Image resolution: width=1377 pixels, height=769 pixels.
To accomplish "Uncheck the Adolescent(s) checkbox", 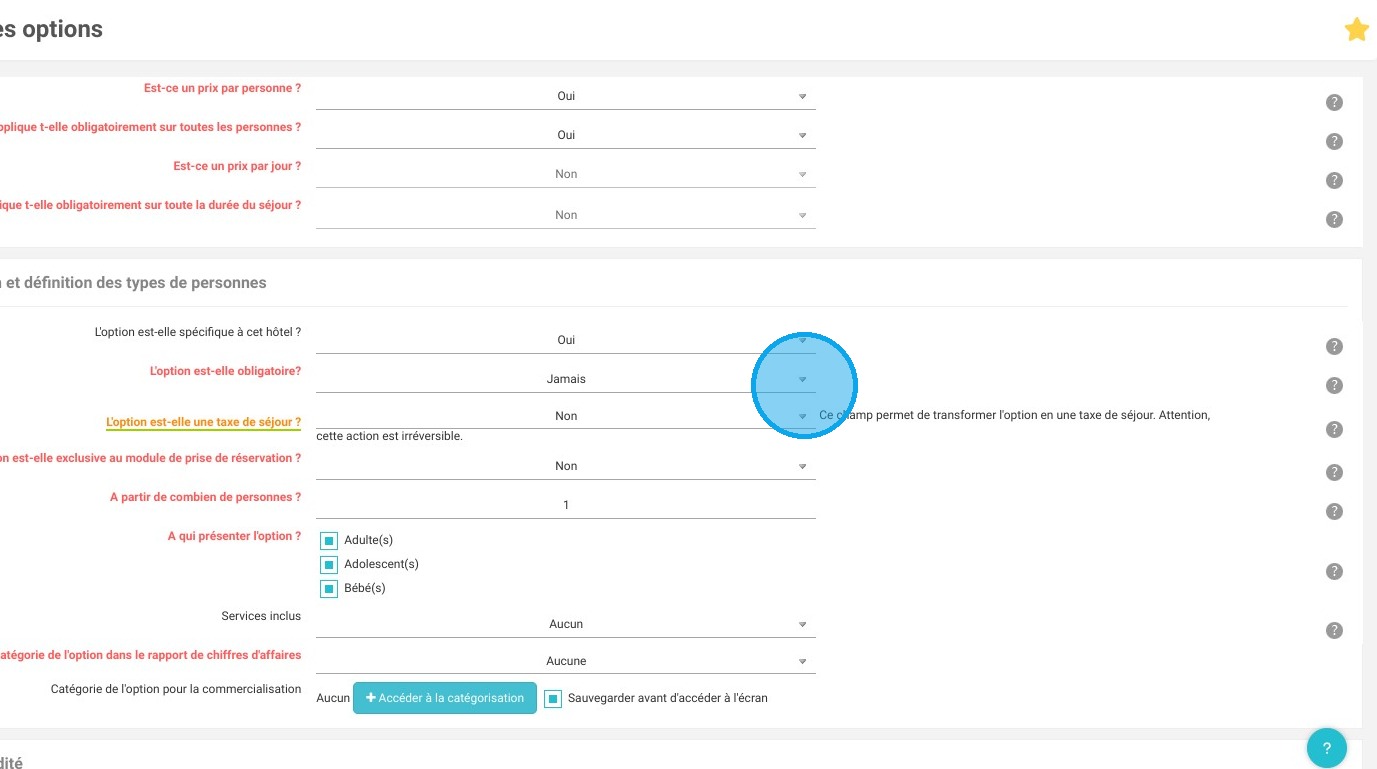I will click(x=329, y=565).
